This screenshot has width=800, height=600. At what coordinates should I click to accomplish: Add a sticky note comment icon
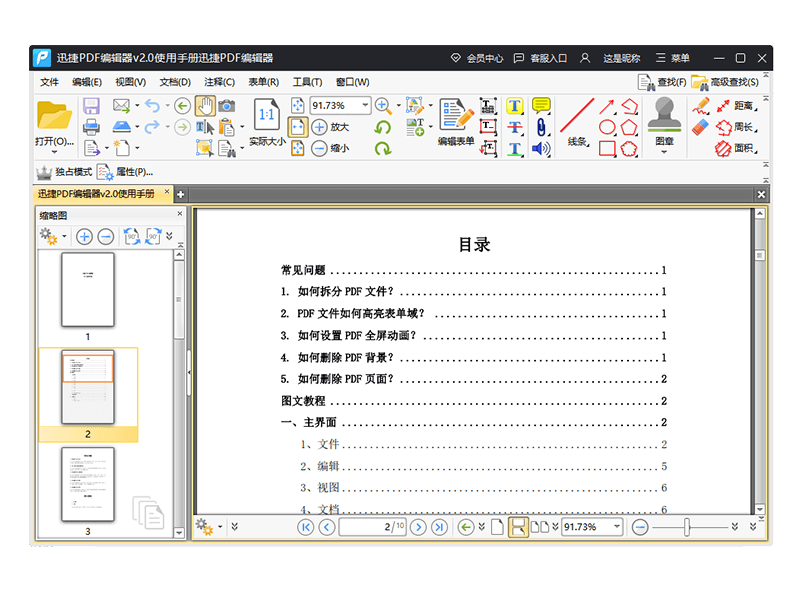[x=541, y=106]
